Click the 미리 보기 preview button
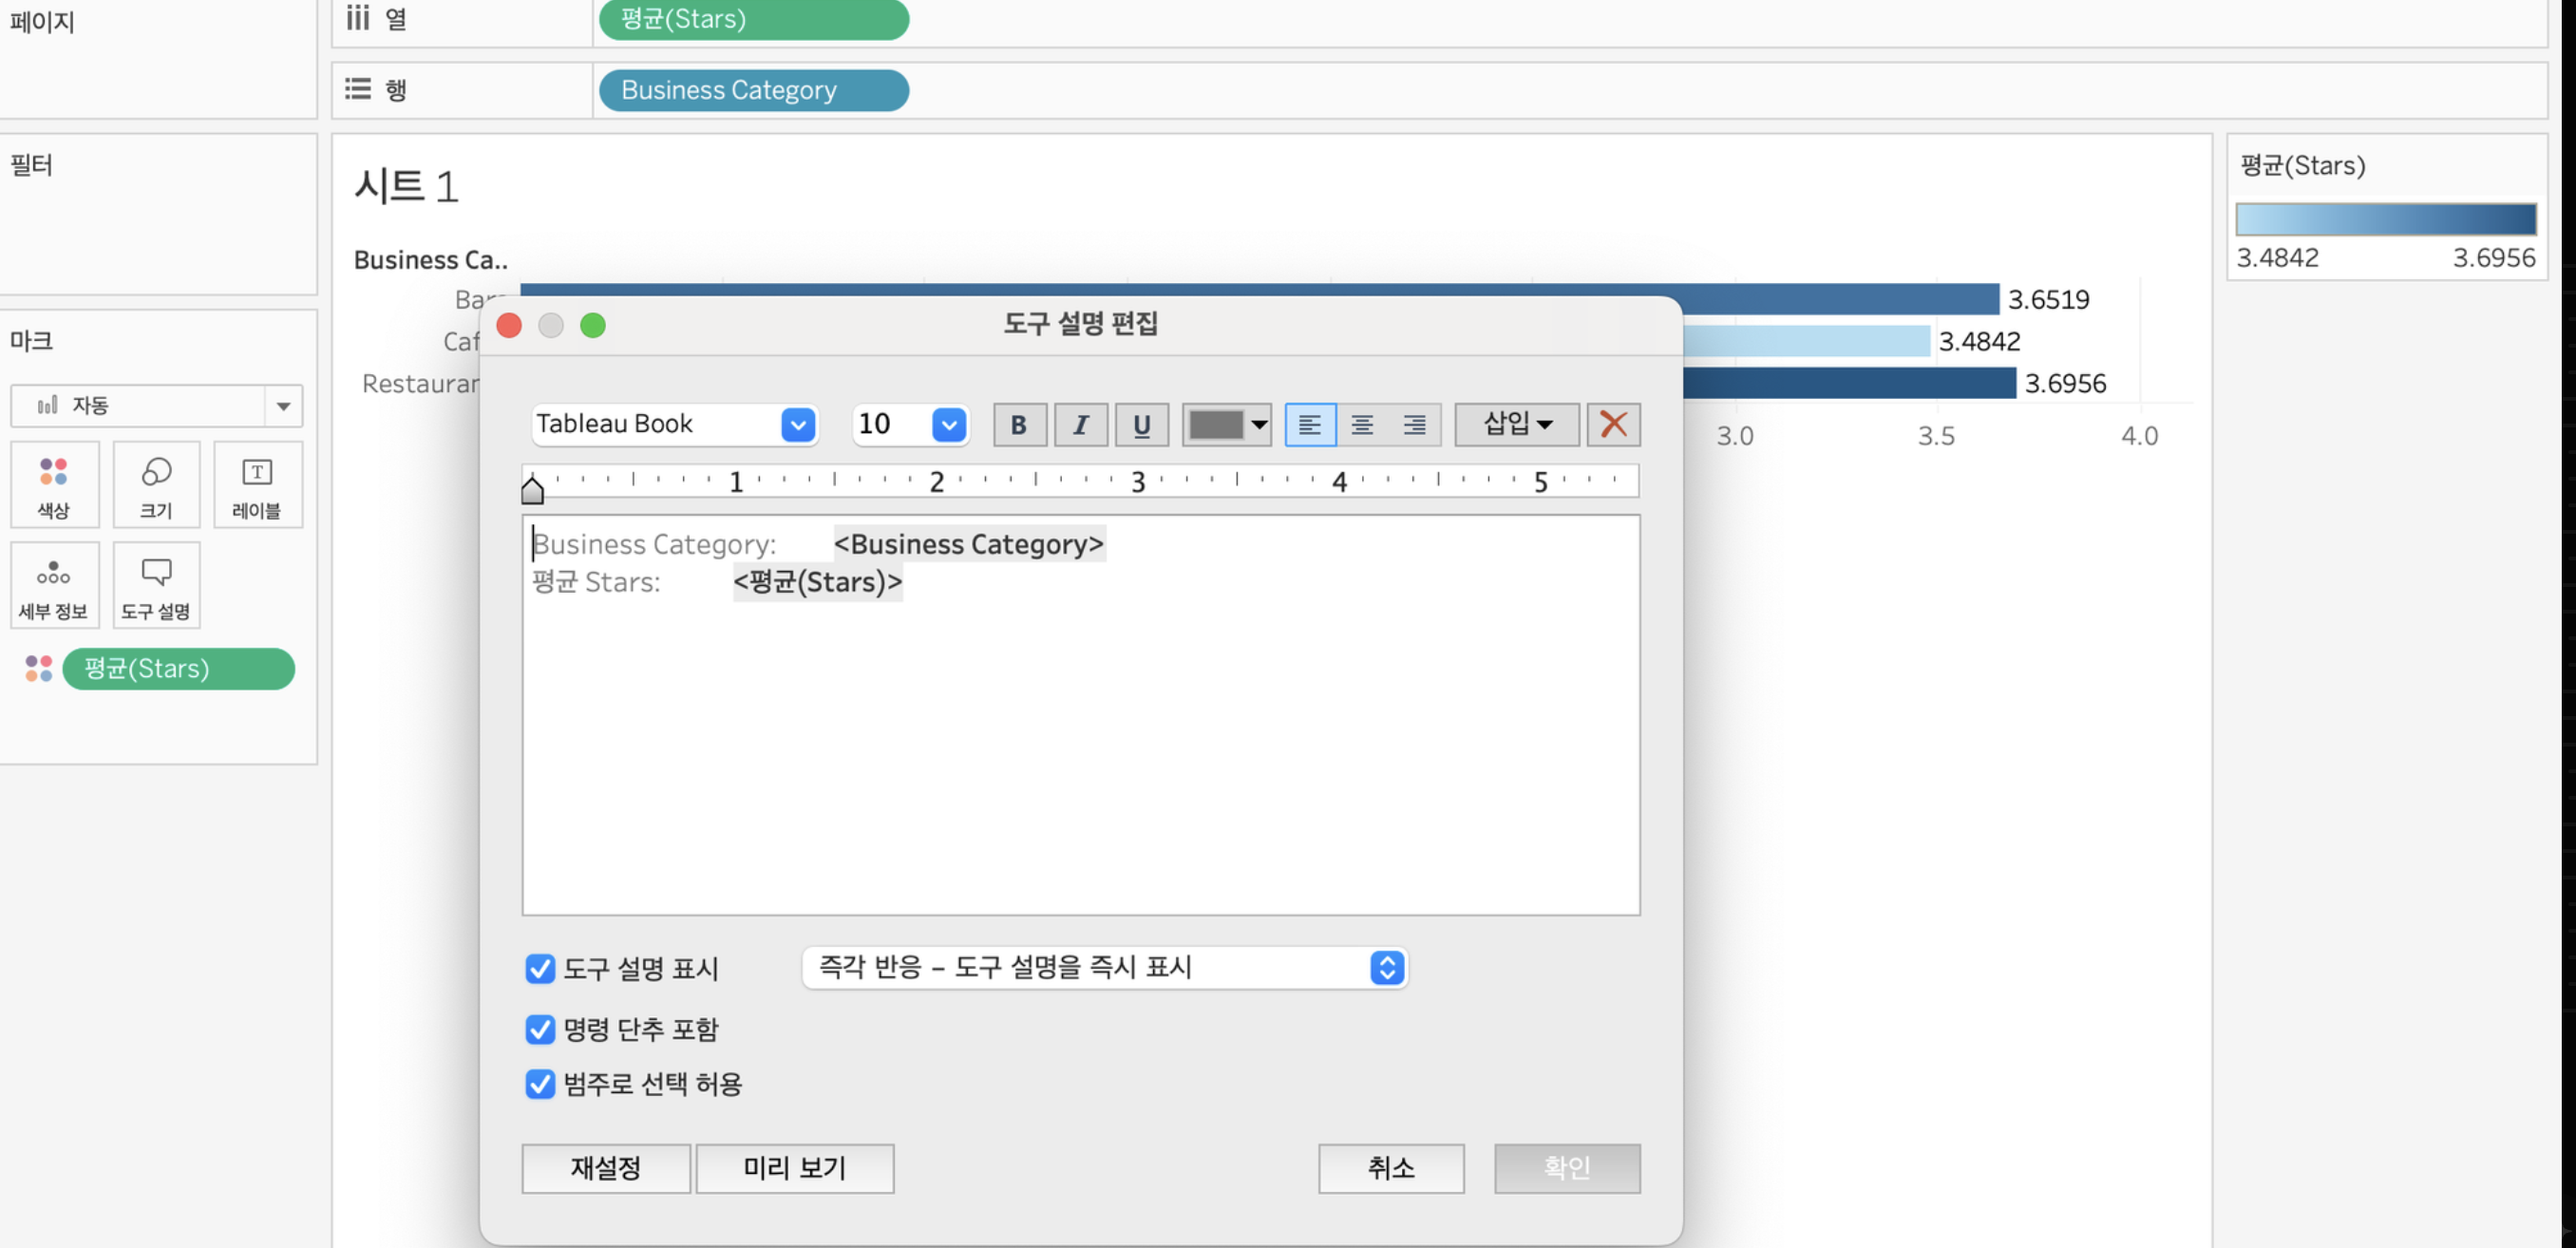The image size is (2576, 1248). tap(794, 1168)
